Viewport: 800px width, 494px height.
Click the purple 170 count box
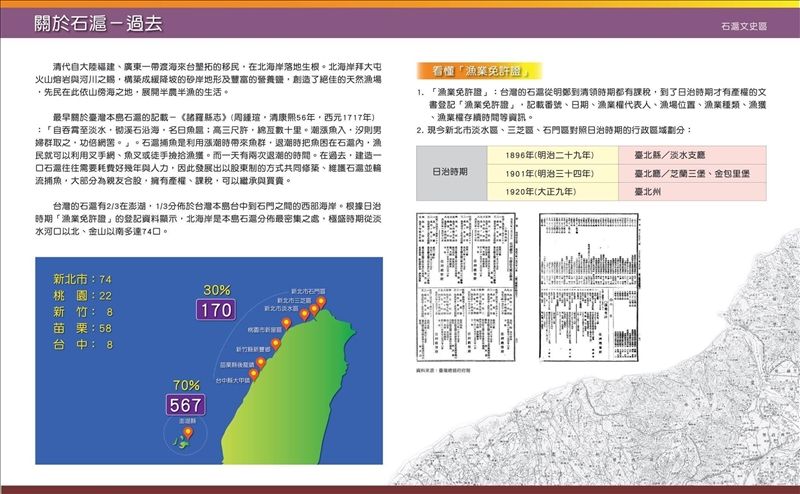(x=216, y=309)
